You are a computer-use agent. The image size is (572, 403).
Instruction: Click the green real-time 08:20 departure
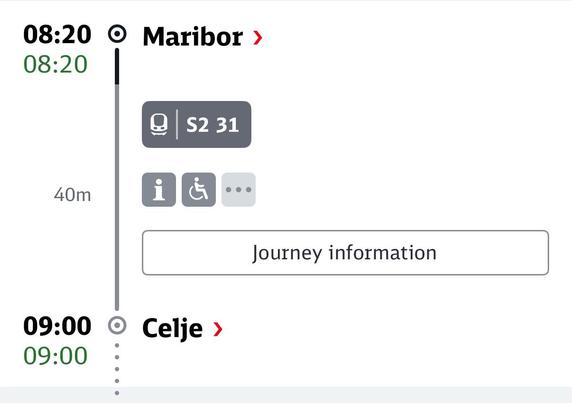[55, 65]
